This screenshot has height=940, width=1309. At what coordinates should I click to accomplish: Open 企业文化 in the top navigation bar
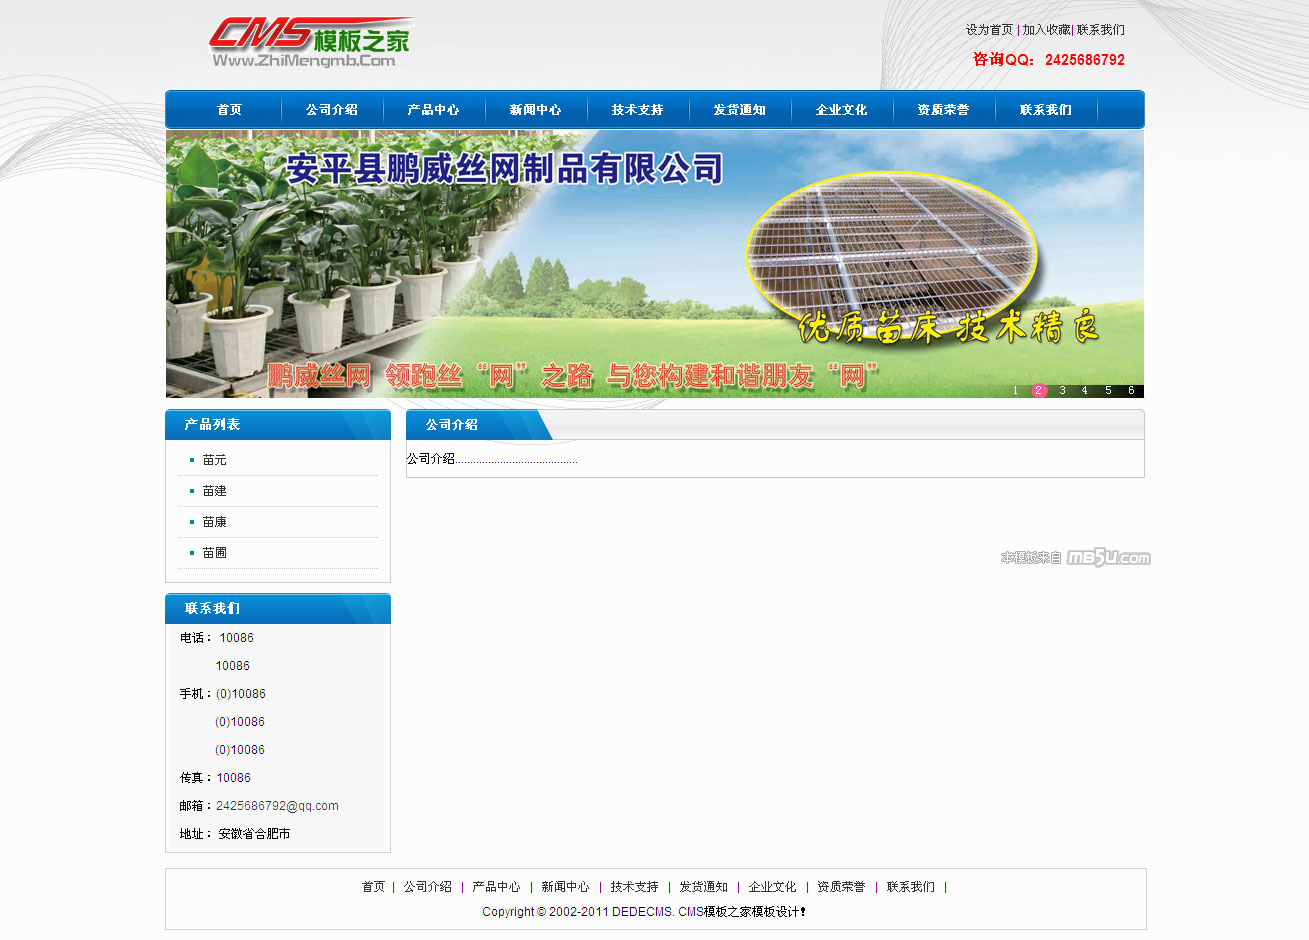pos(841,110)
